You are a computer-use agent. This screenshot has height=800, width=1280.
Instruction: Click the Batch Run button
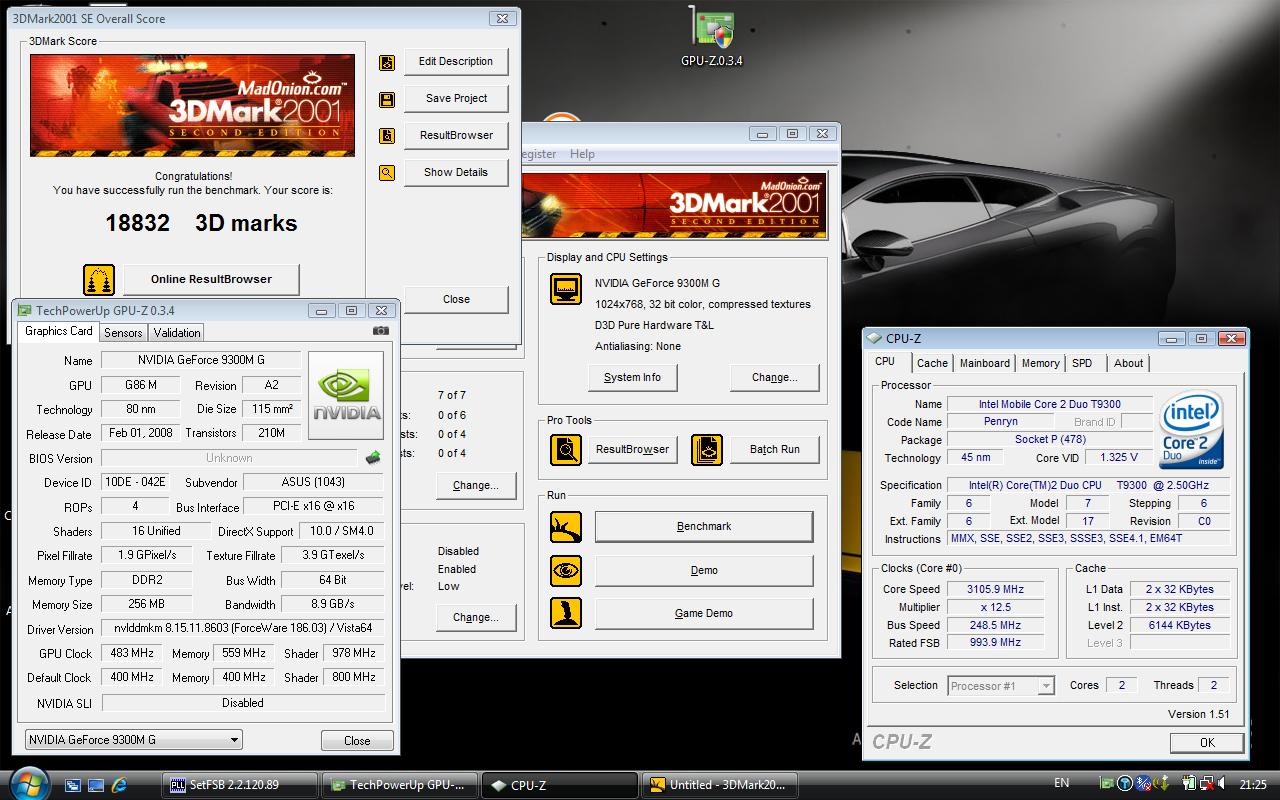pos(775,449)
